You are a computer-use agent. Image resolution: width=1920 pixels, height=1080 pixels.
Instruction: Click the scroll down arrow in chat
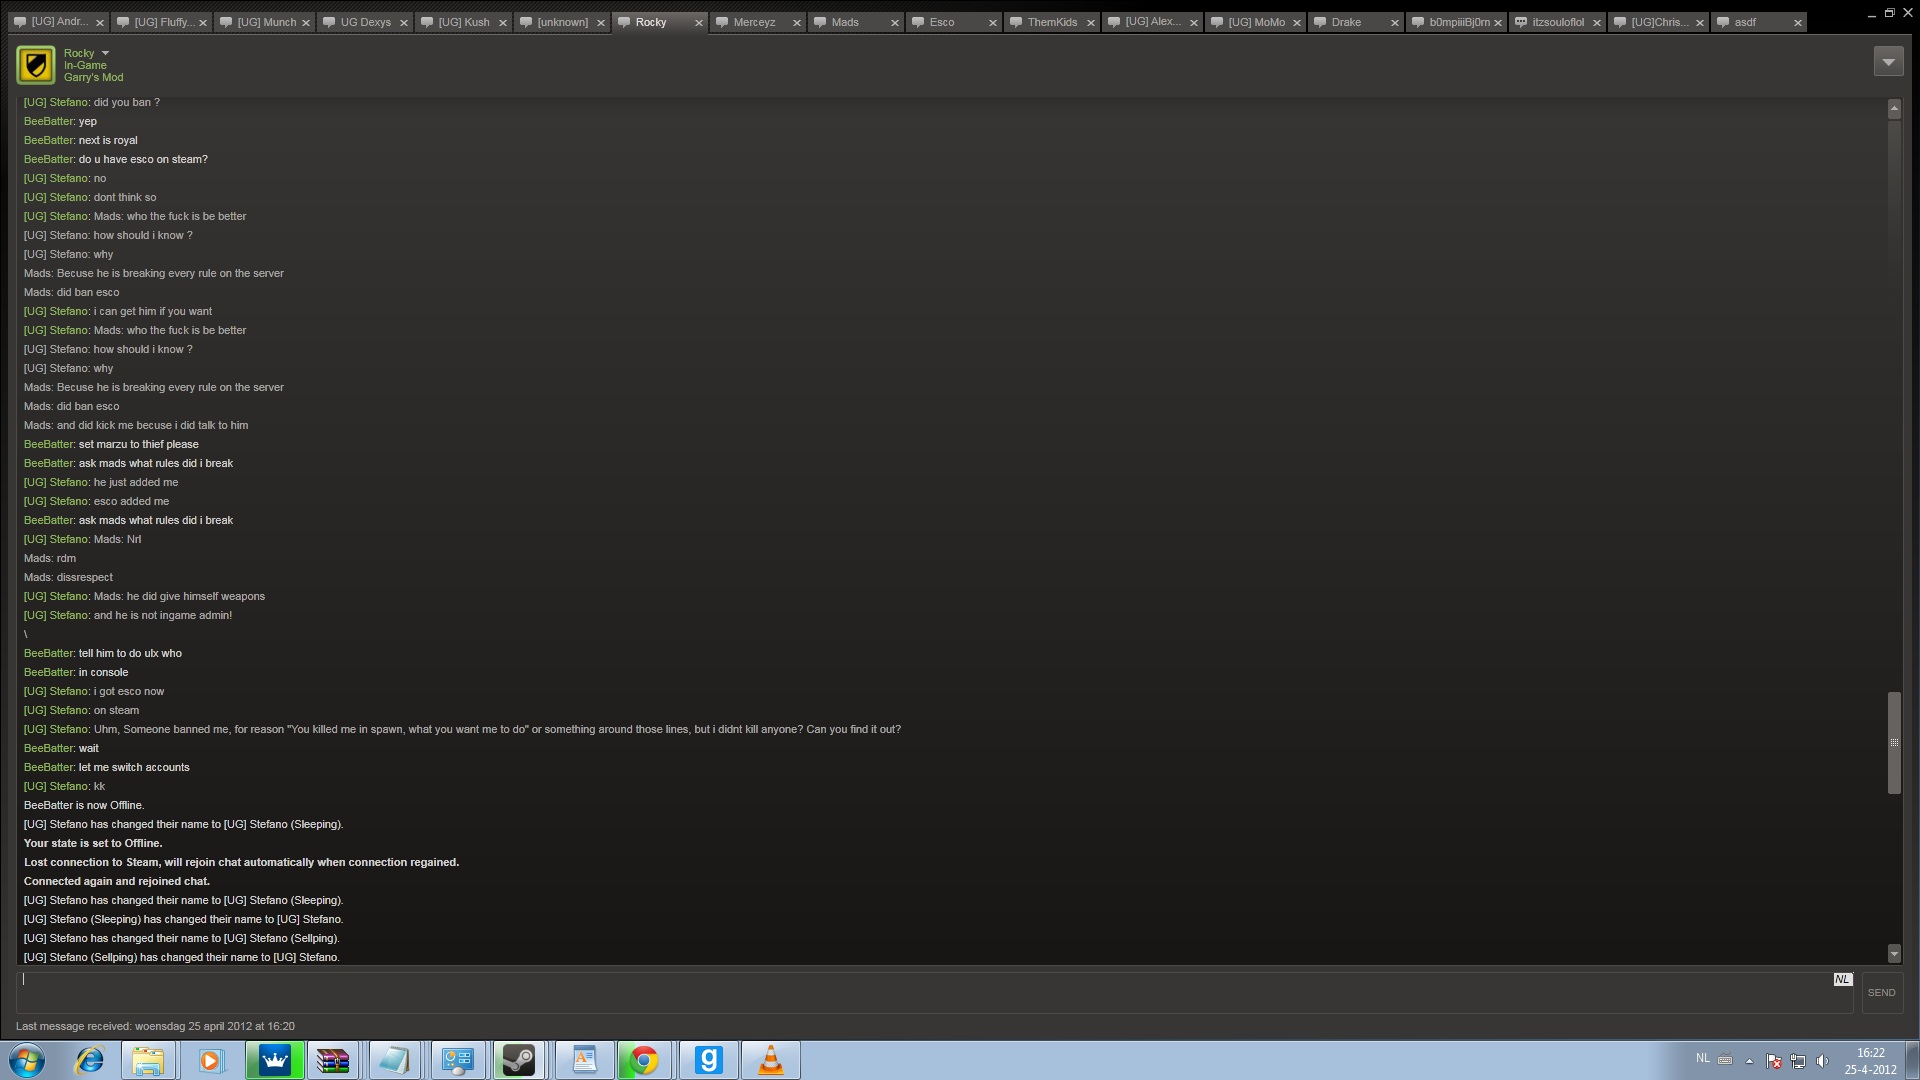[x=1893, y=953]
